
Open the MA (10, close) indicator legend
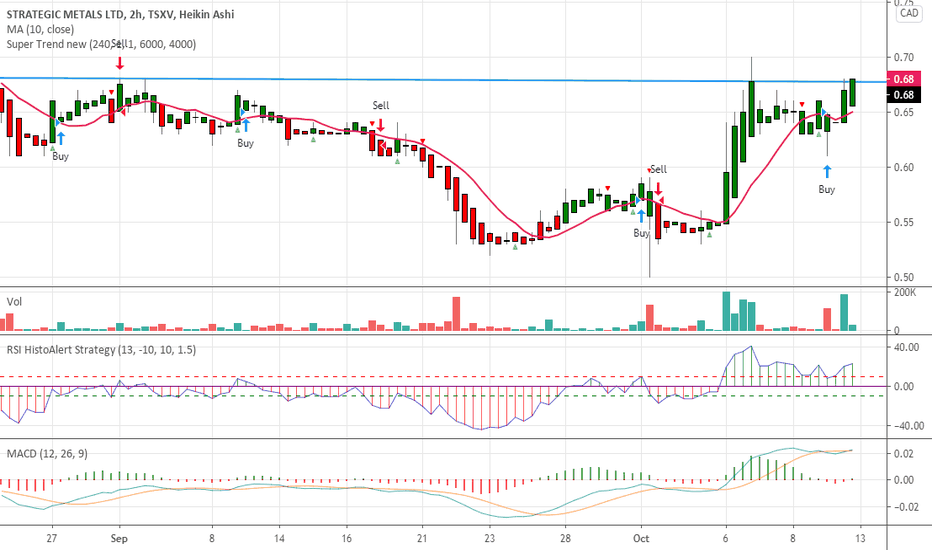pyautogui.click(x=40, y=29)
